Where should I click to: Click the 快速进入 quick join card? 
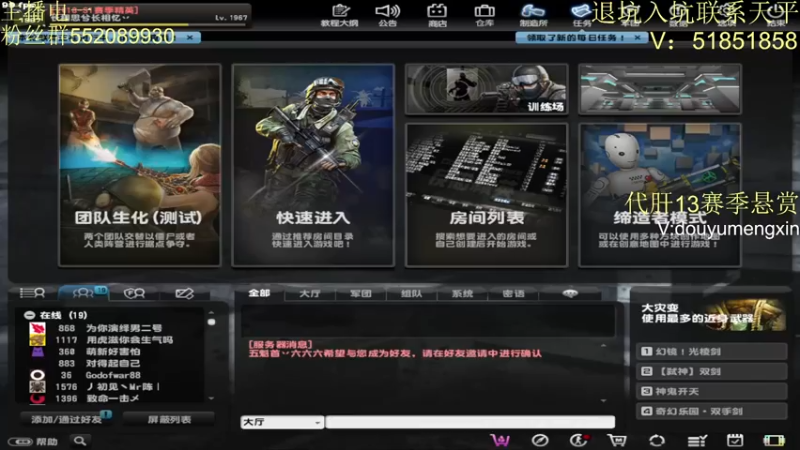(313, 165)
